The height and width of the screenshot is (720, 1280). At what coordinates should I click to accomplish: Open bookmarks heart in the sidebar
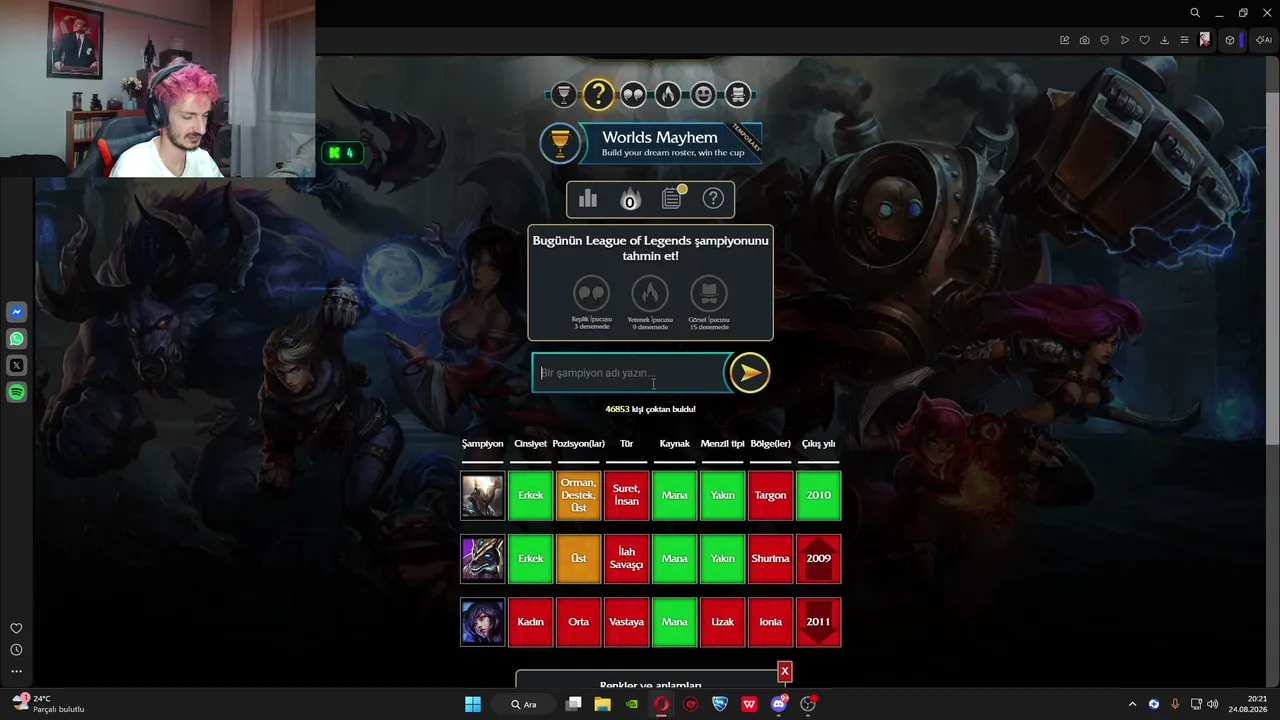(16, 628)
